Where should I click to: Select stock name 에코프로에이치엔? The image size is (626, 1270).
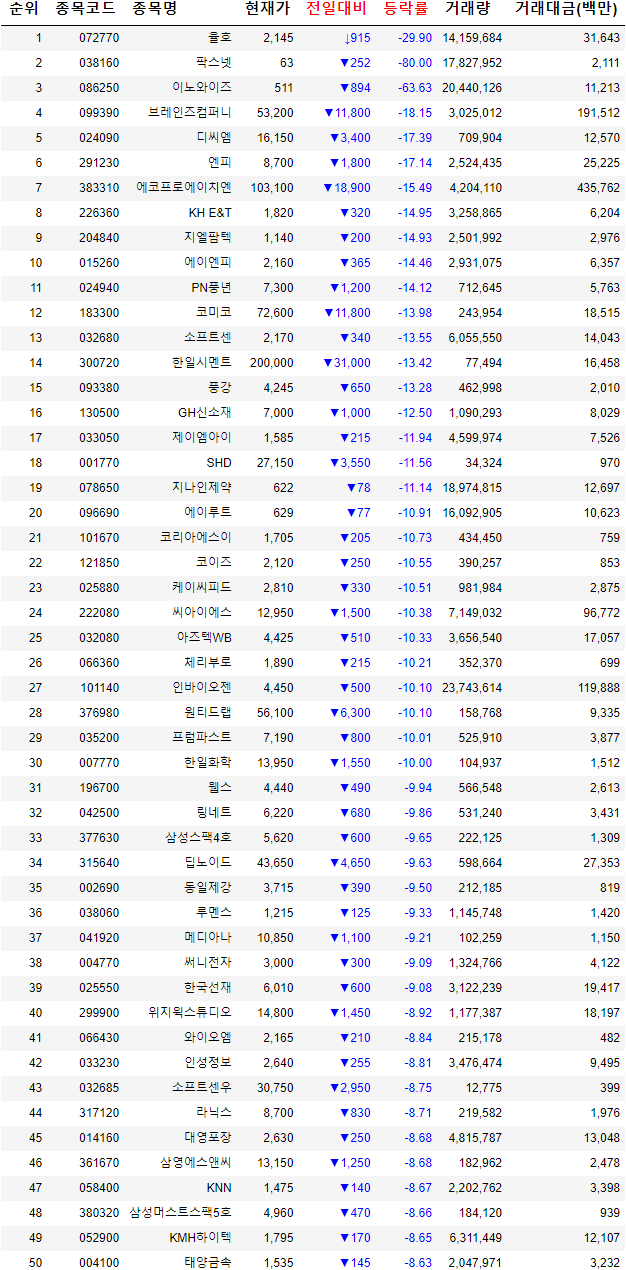(184, 188)
